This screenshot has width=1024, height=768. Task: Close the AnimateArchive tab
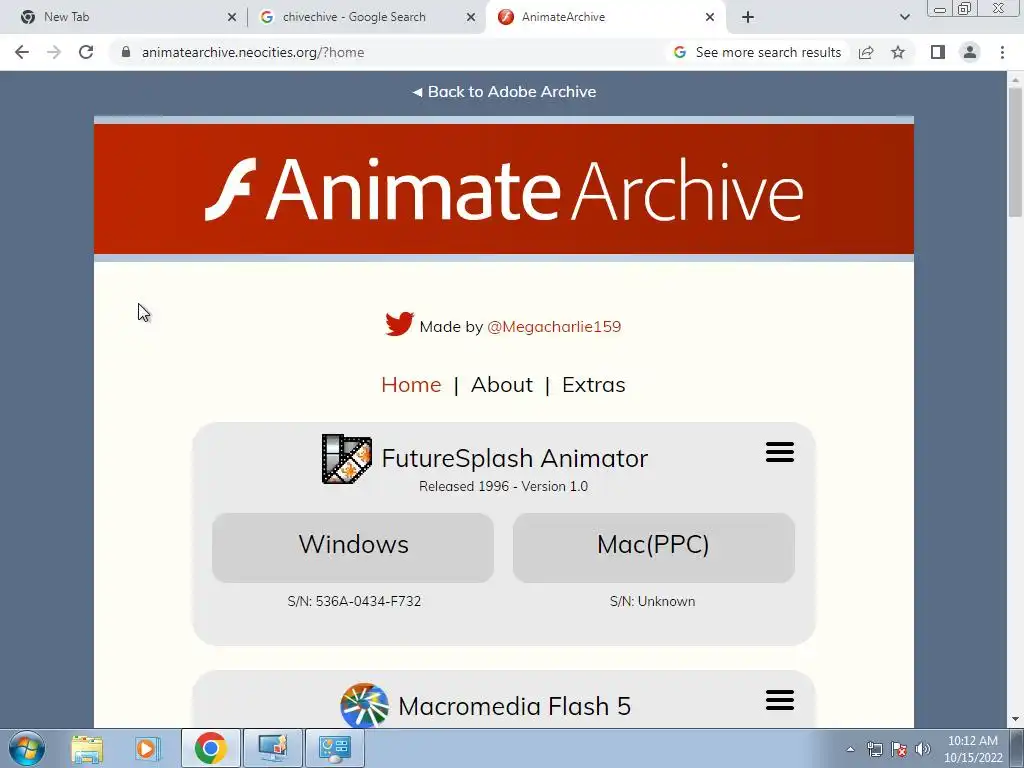point(710,17)
